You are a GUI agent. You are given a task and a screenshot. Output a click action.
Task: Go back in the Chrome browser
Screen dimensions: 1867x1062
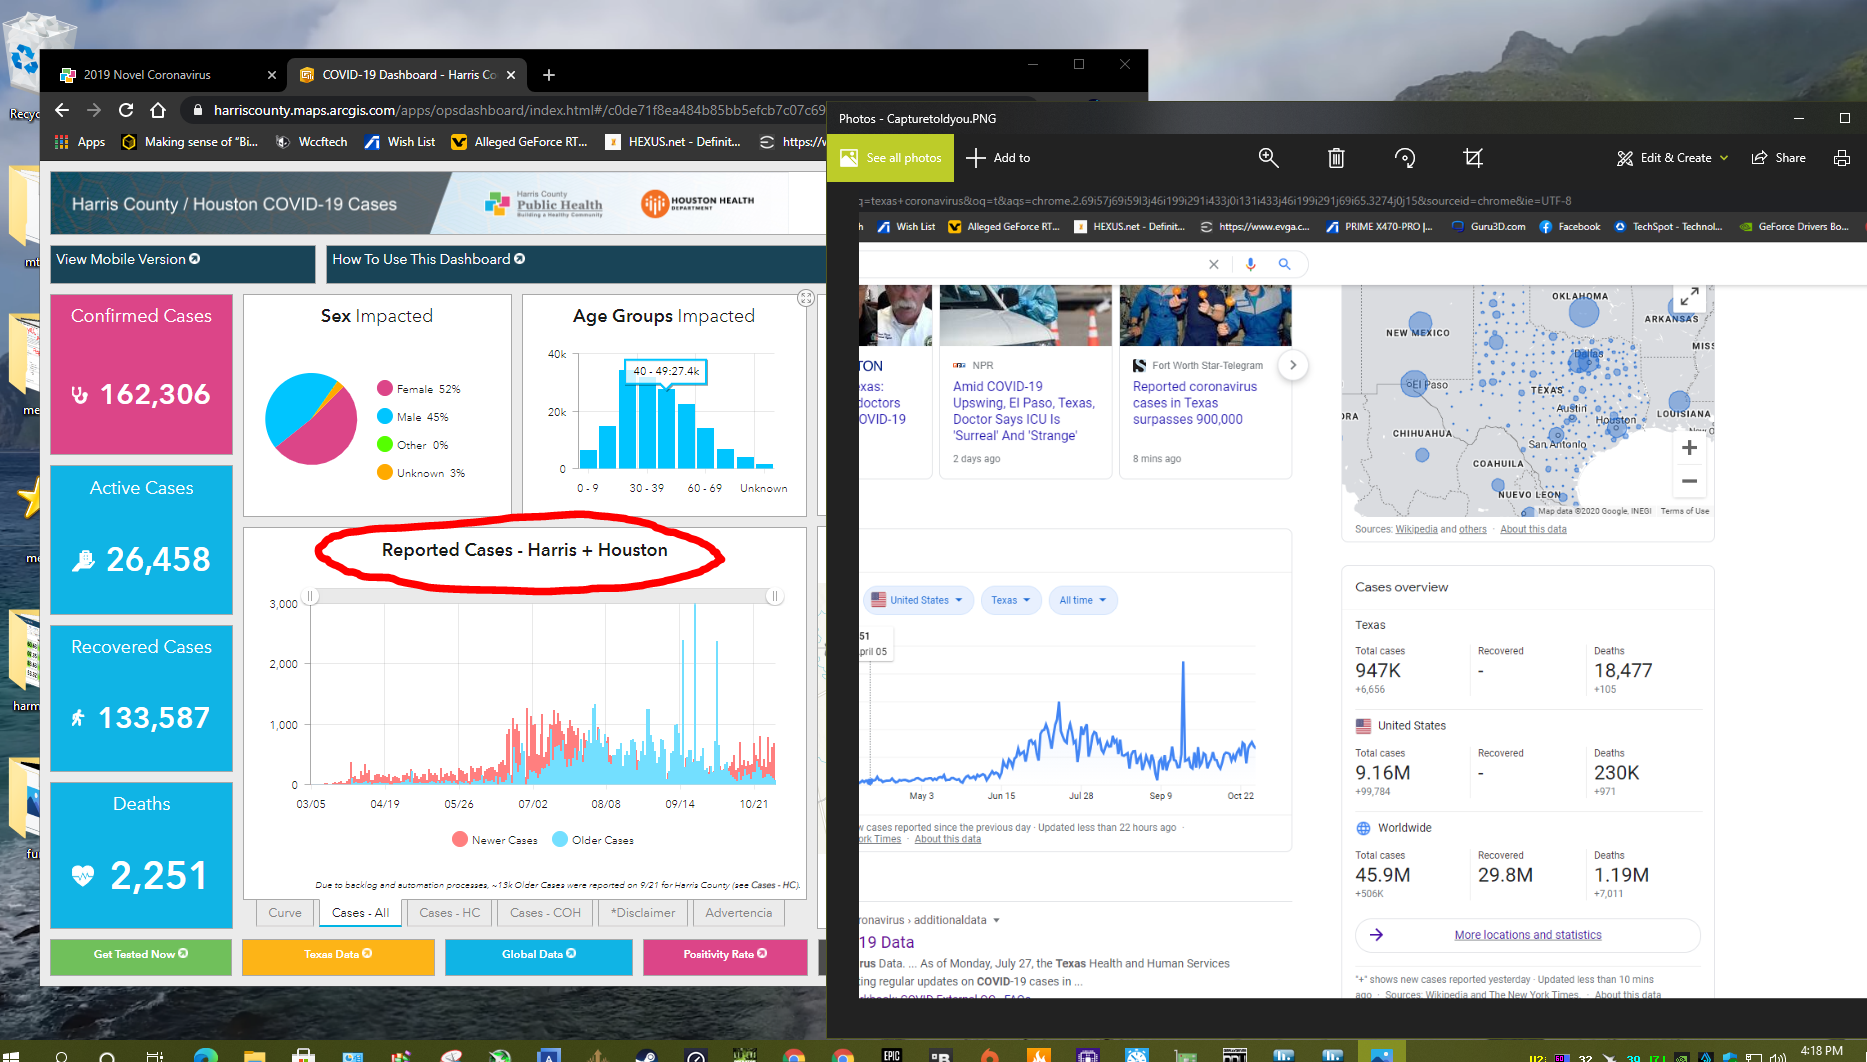62,110
